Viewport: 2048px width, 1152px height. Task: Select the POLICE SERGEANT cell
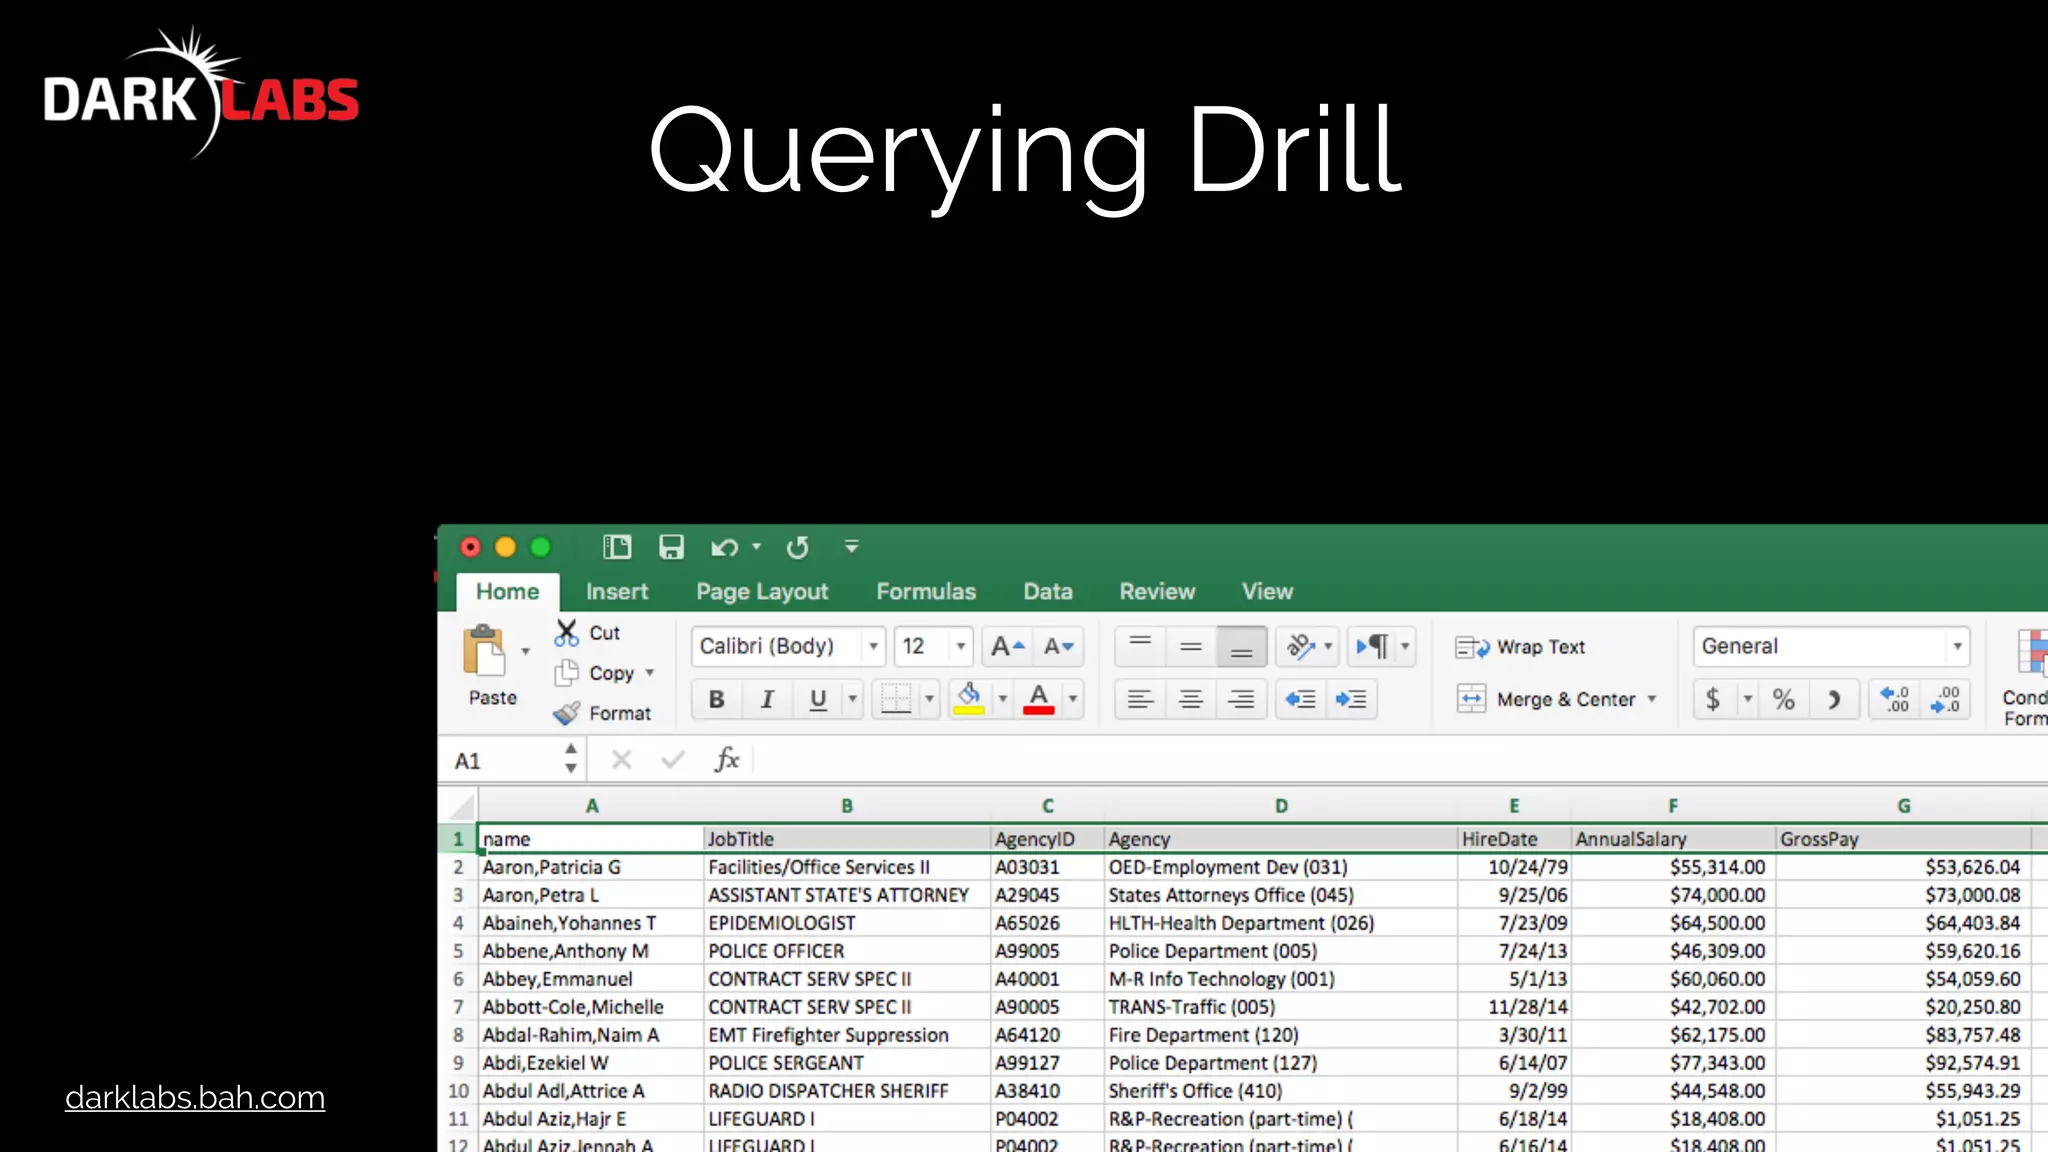tap(847, 1063)
